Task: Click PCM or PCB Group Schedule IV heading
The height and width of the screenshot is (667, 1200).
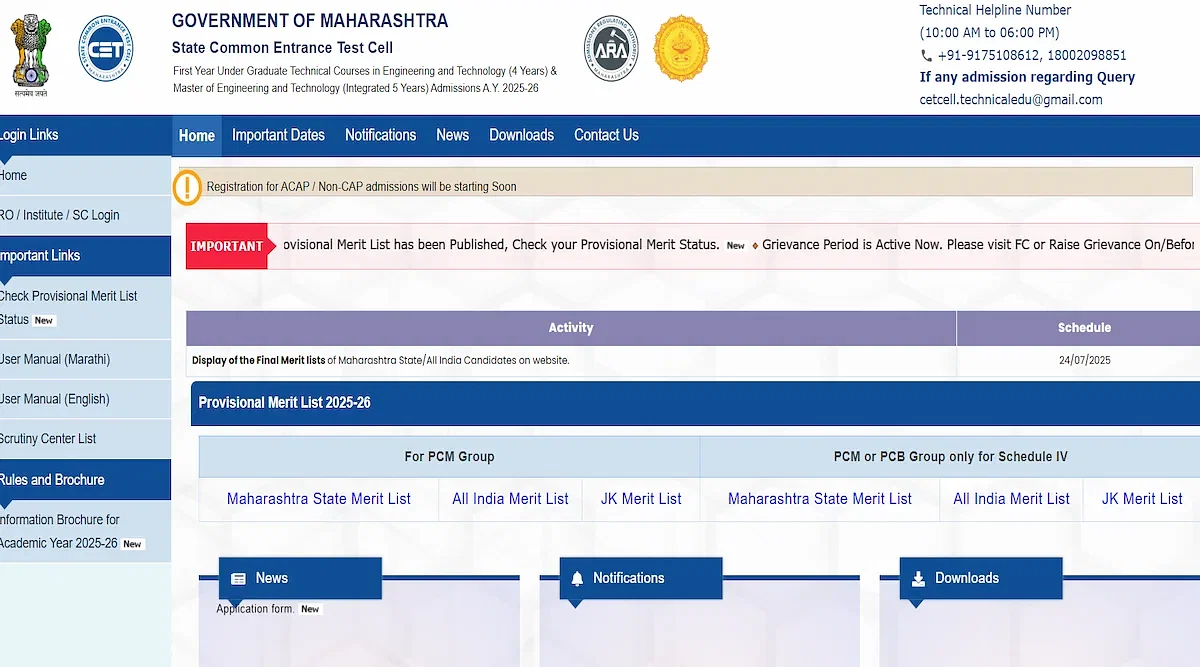Action: tap(951, 457)
